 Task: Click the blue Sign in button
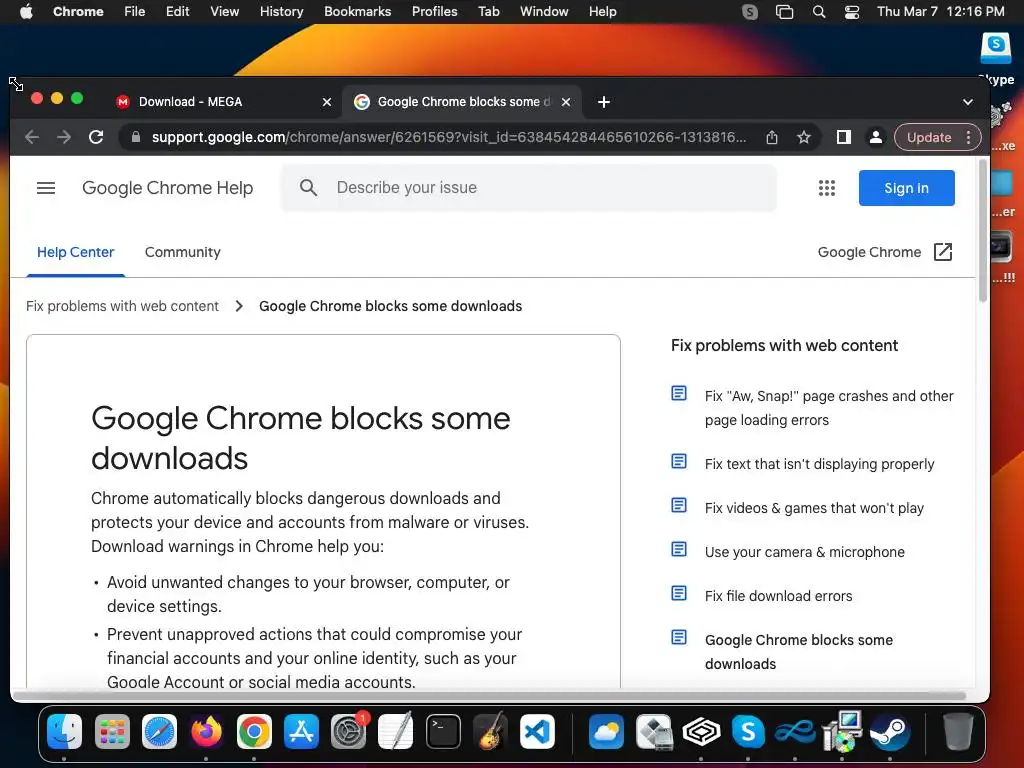pyautogui.click(x=906, y=188)
